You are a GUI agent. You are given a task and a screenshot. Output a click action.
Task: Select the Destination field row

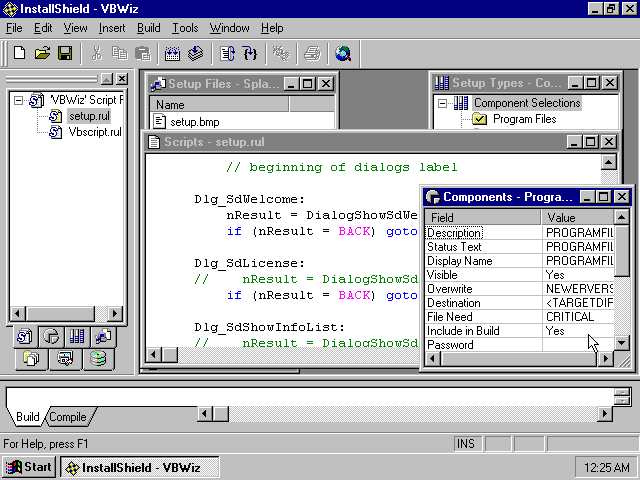519,303
